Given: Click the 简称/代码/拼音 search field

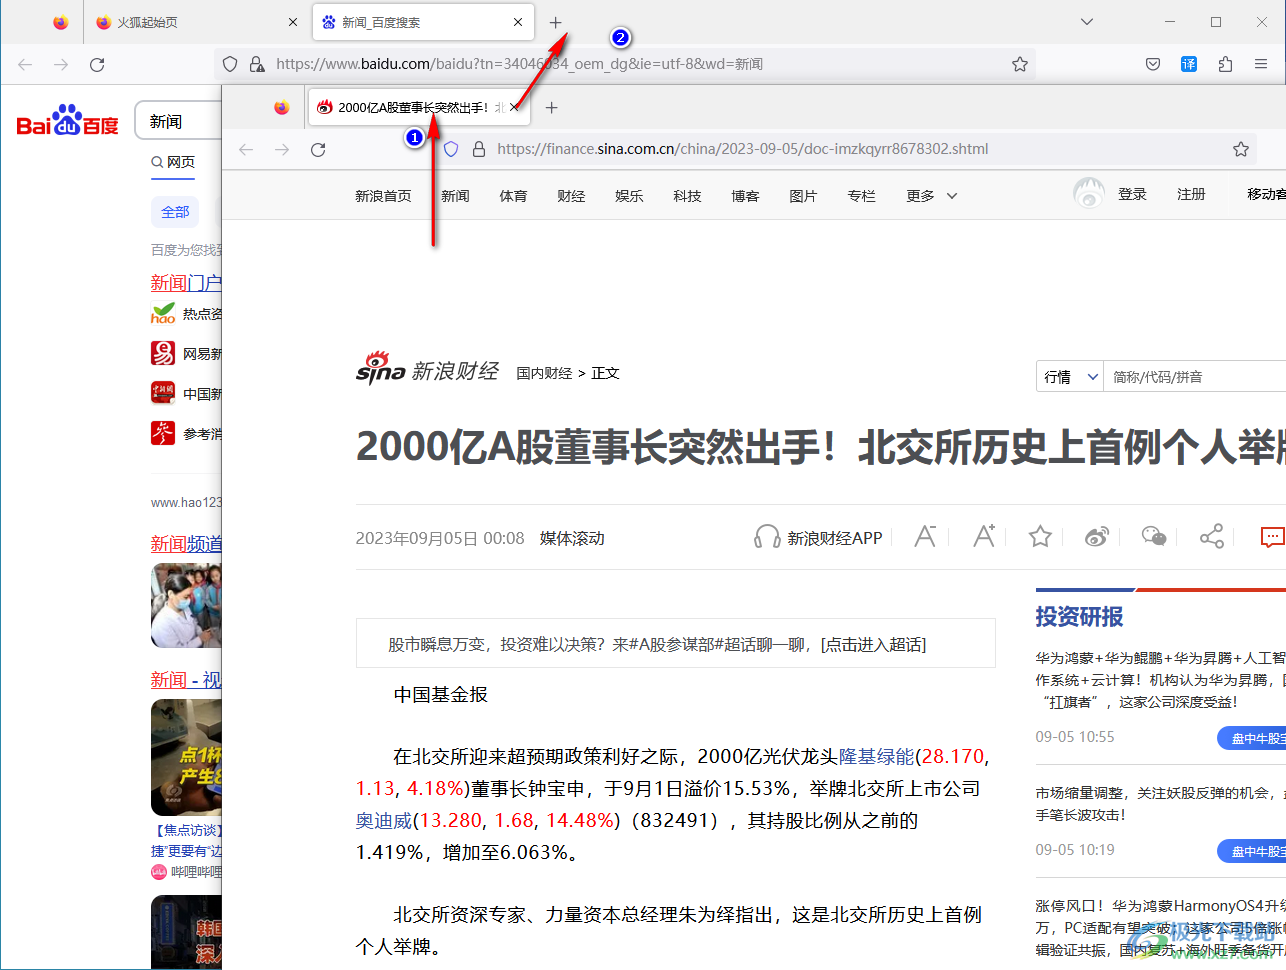Looking at the screenshot, I should (1195, 377).
